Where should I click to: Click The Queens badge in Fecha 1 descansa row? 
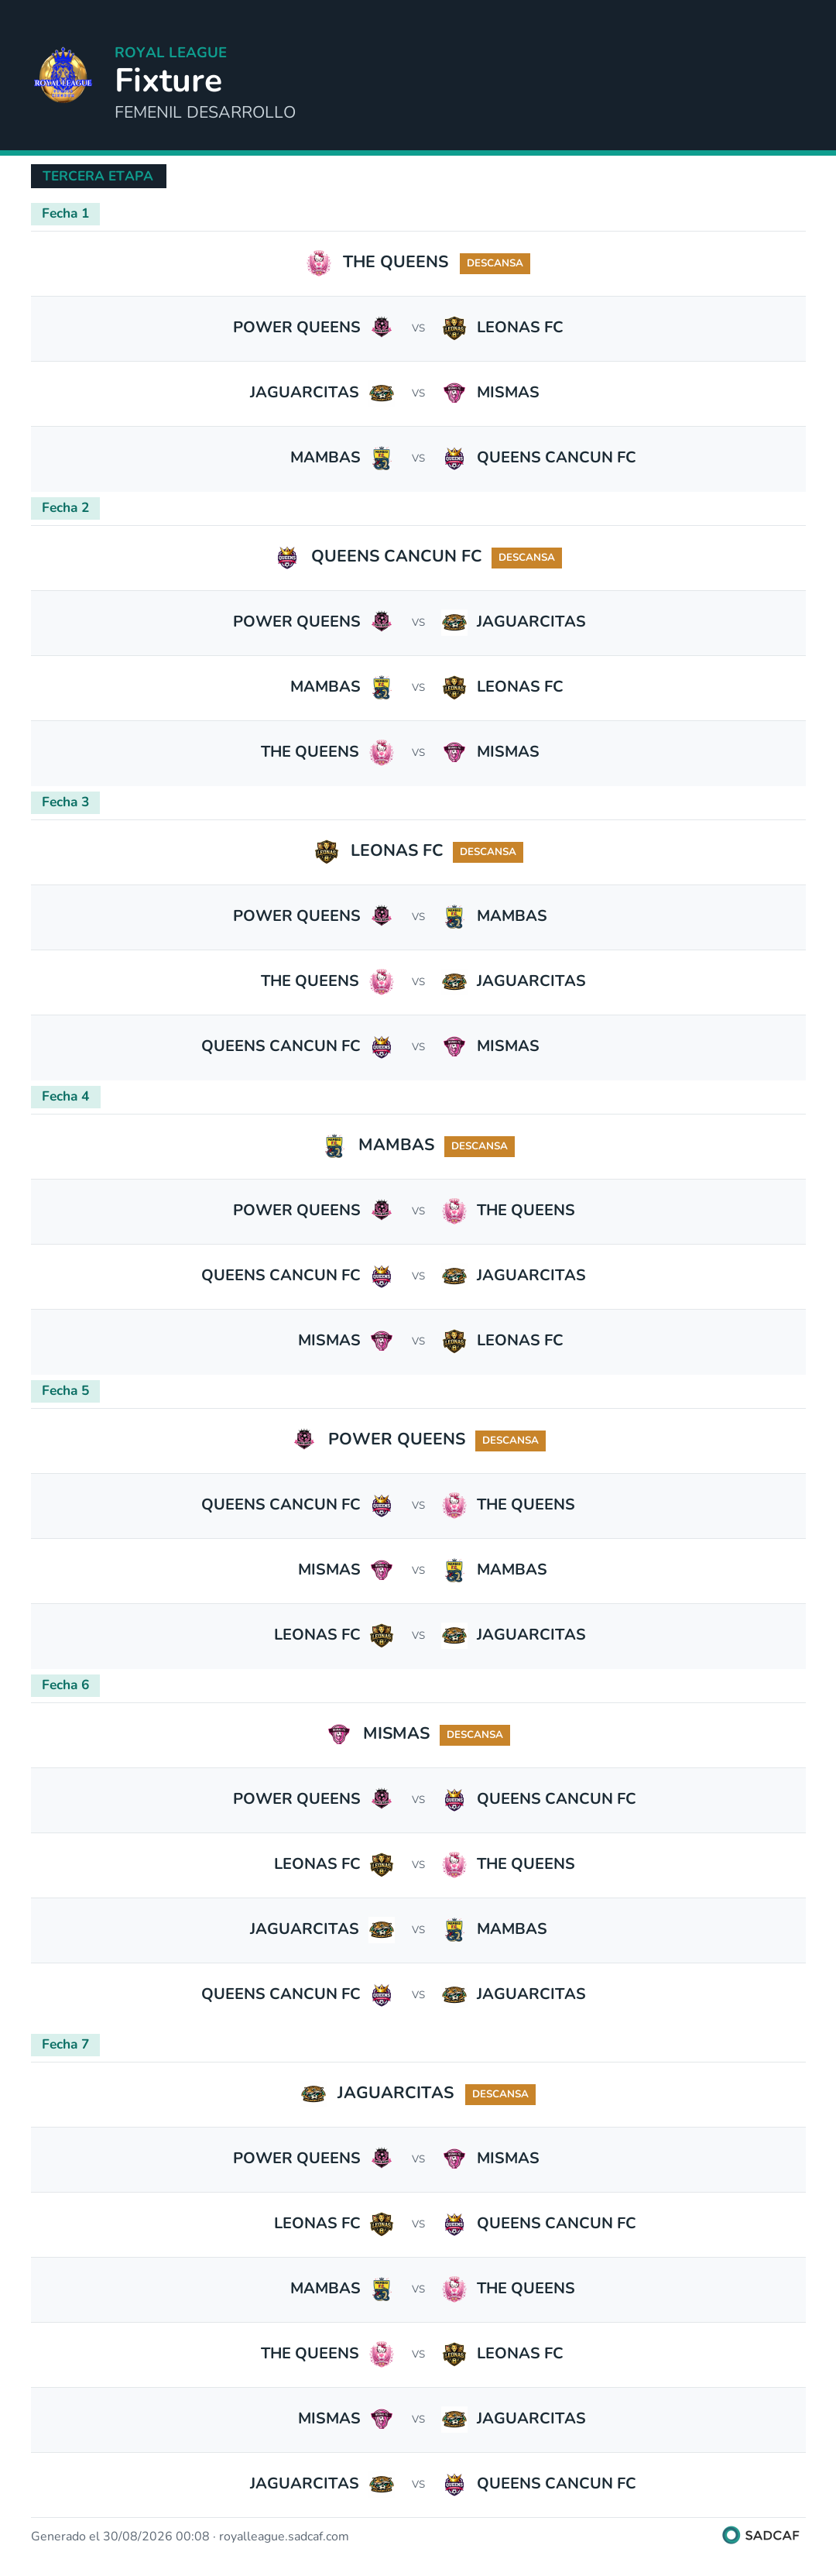point(318,263)
